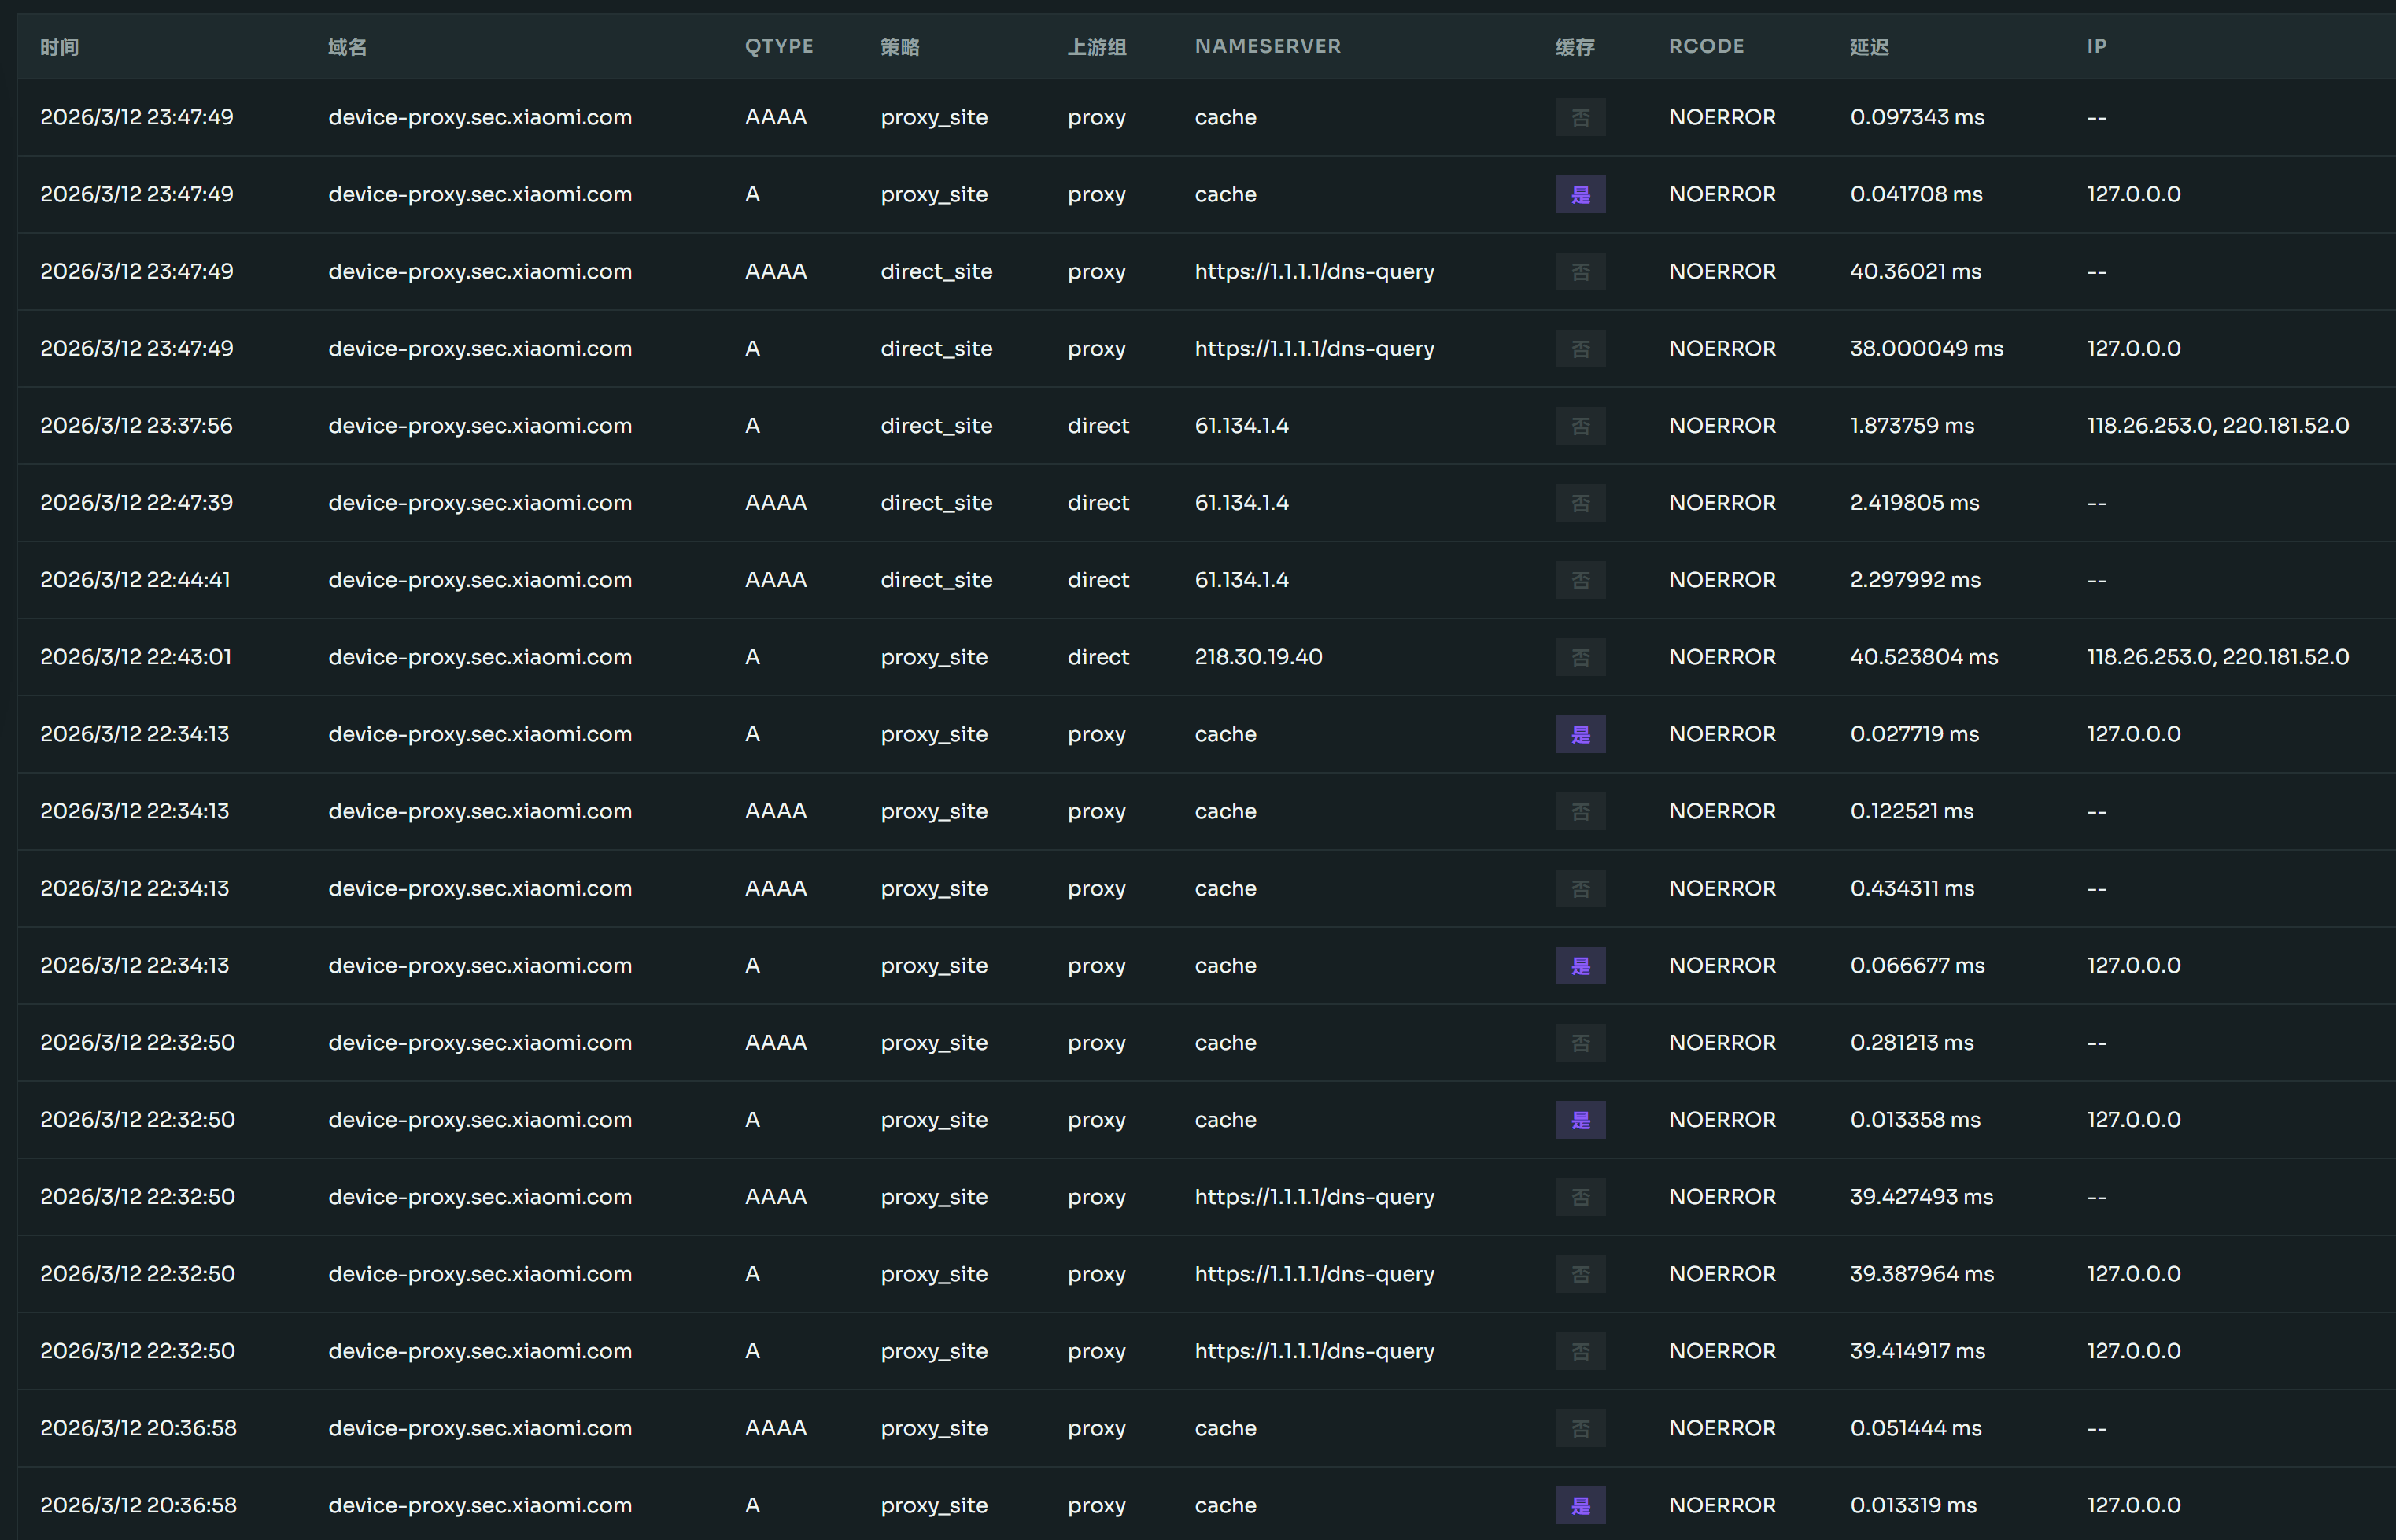Click the 是 cache badge beside 0.066677 ms
The height and width of the screenshot is (1540, 2396).
(1579, 965)
